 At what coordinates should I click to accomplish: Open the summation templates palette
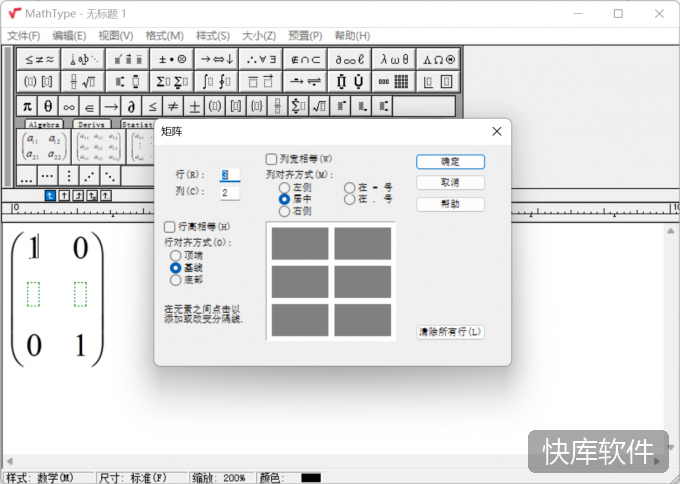[172, 82]
